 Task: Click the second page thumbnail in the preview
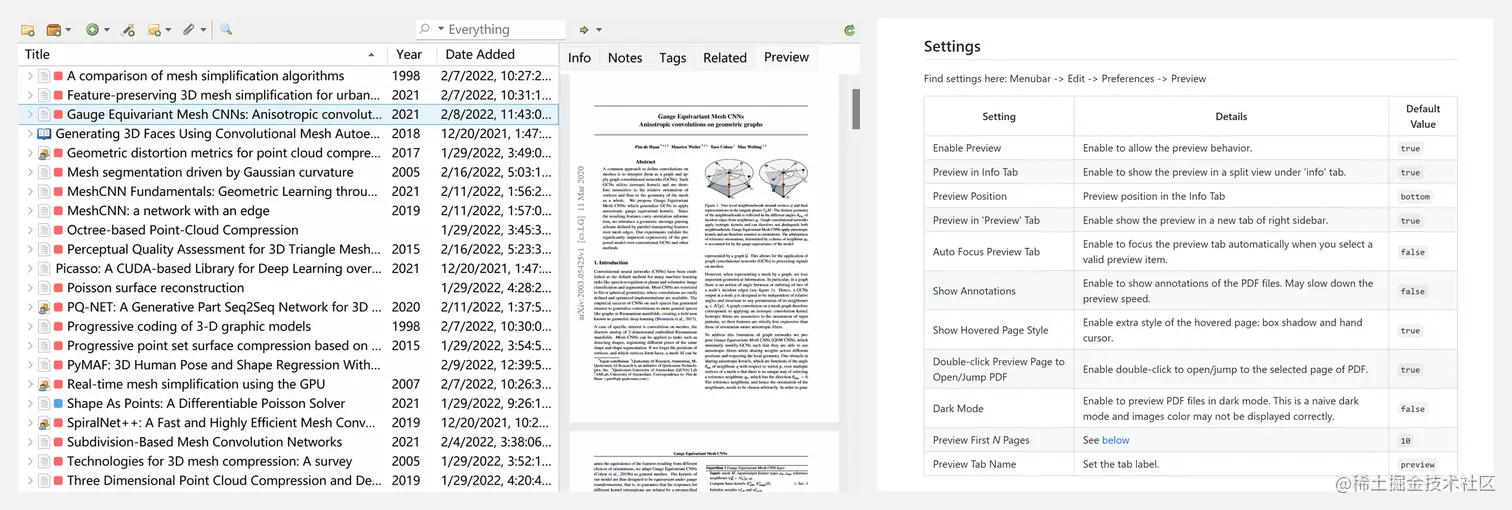(x=703, y=461)
